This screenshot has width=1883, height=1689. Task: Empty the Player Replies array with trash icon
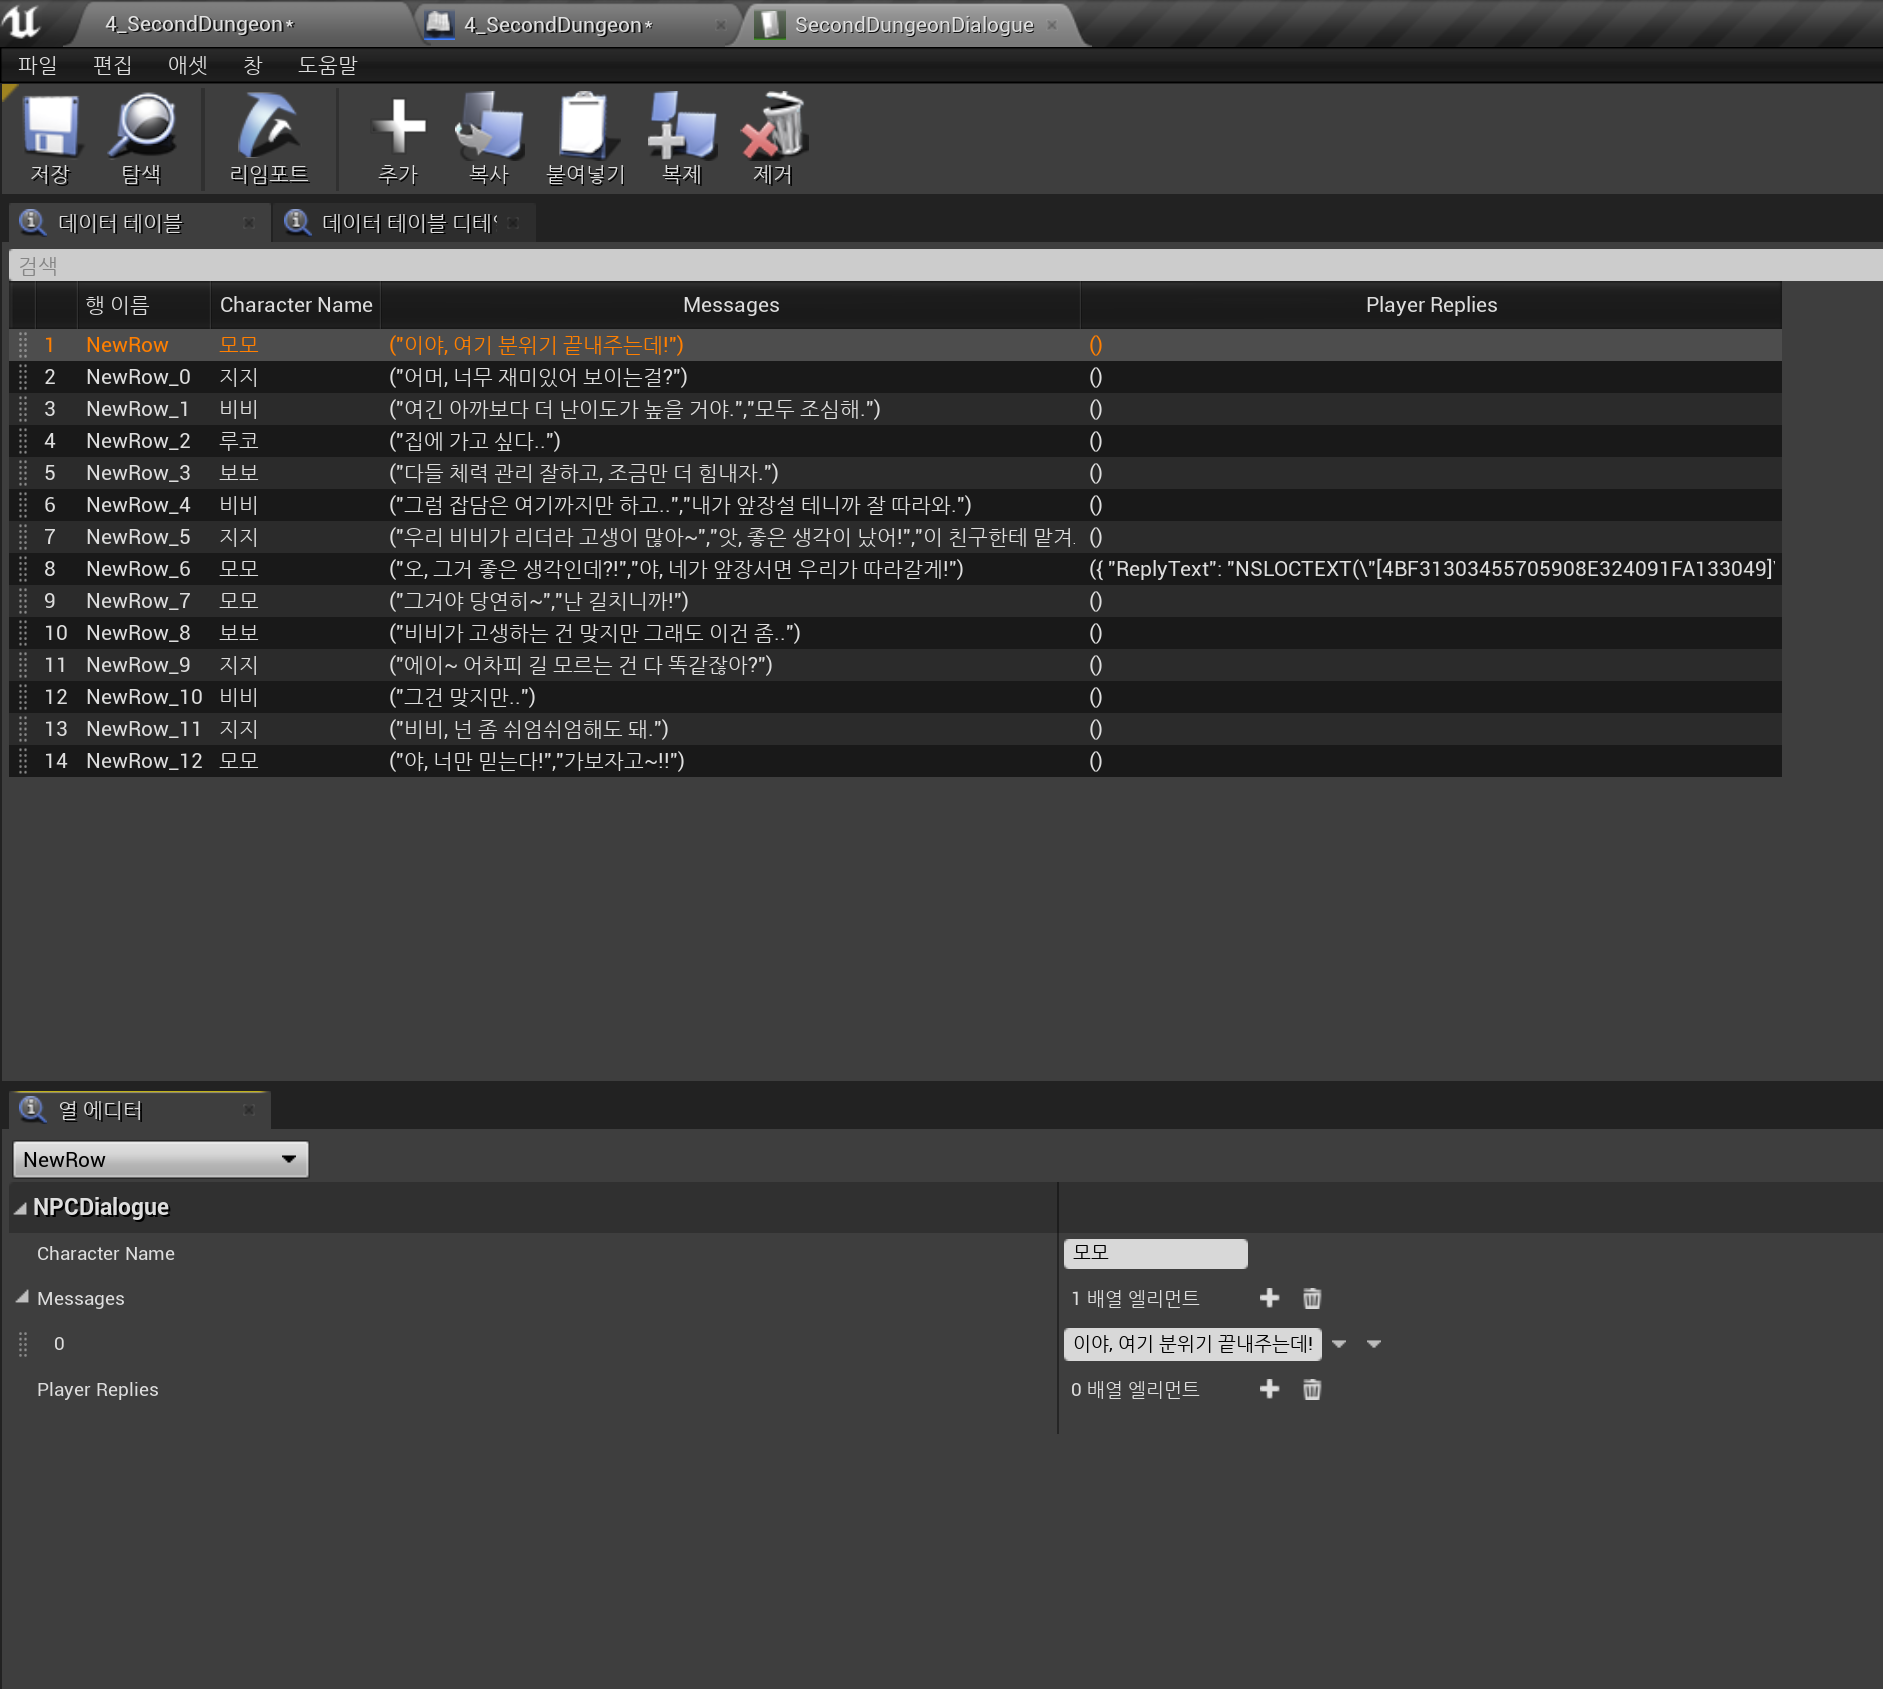pos(1312,1389)
